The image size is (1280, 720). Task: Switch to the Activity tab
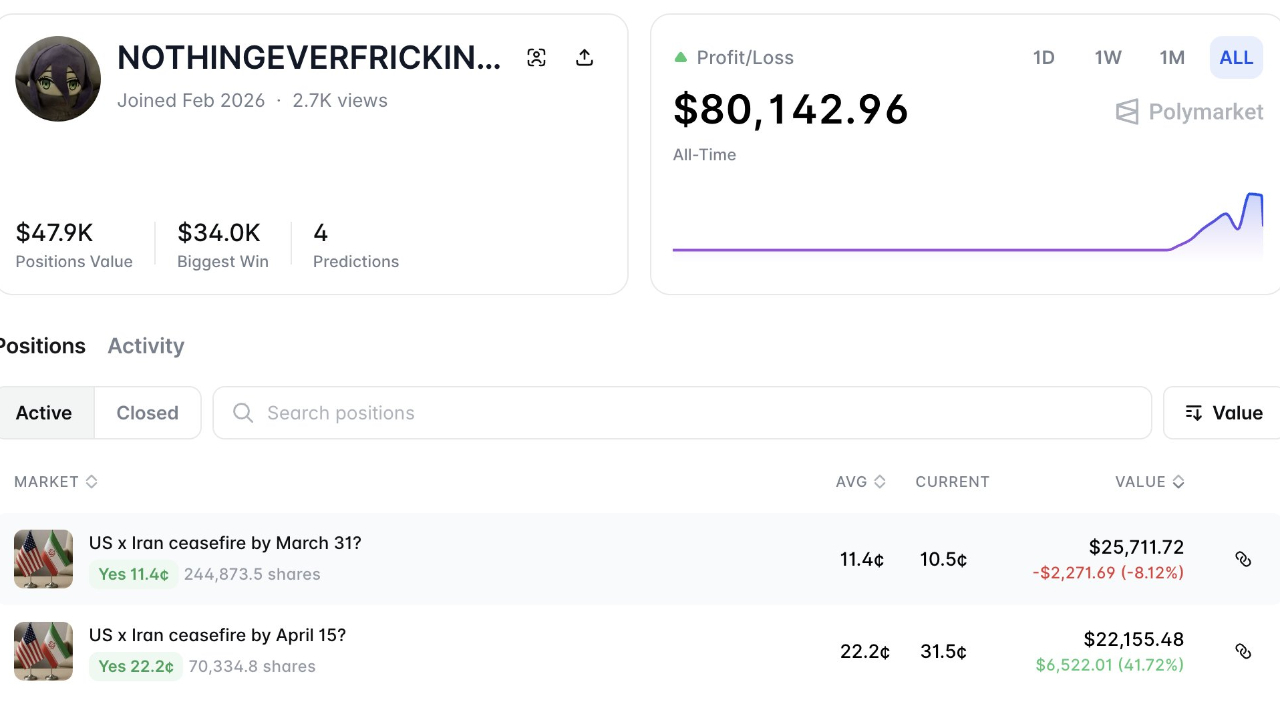[x=146, y=346]
